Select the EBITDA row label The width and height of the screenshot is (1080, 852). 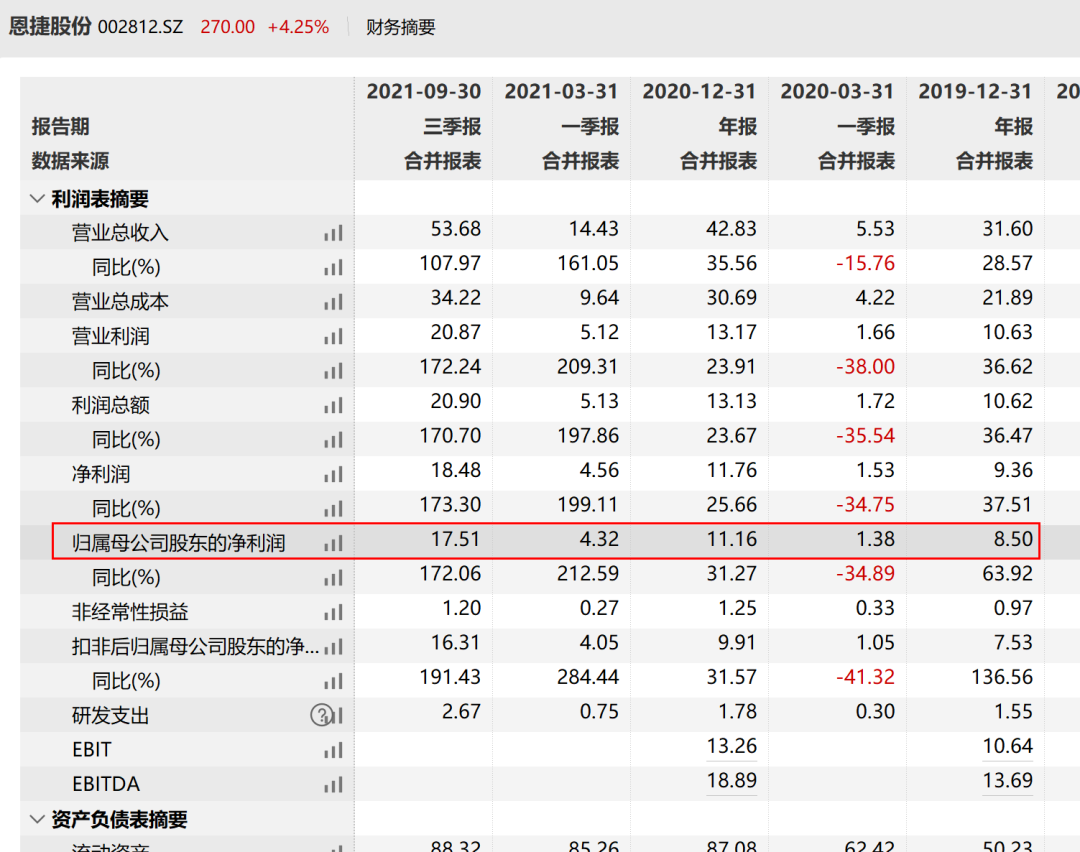coord(106,784)
